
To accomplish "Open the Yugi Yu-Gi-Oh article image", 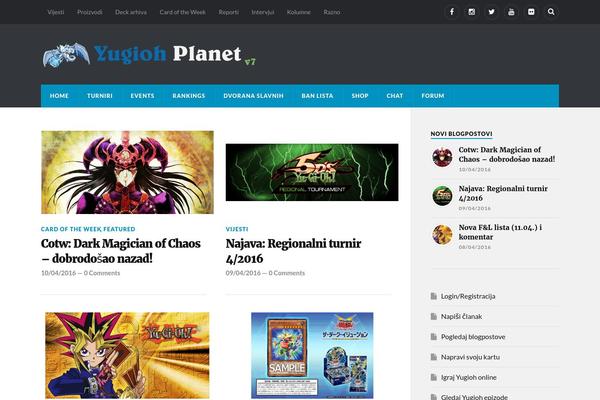I will tap(127, 356).
